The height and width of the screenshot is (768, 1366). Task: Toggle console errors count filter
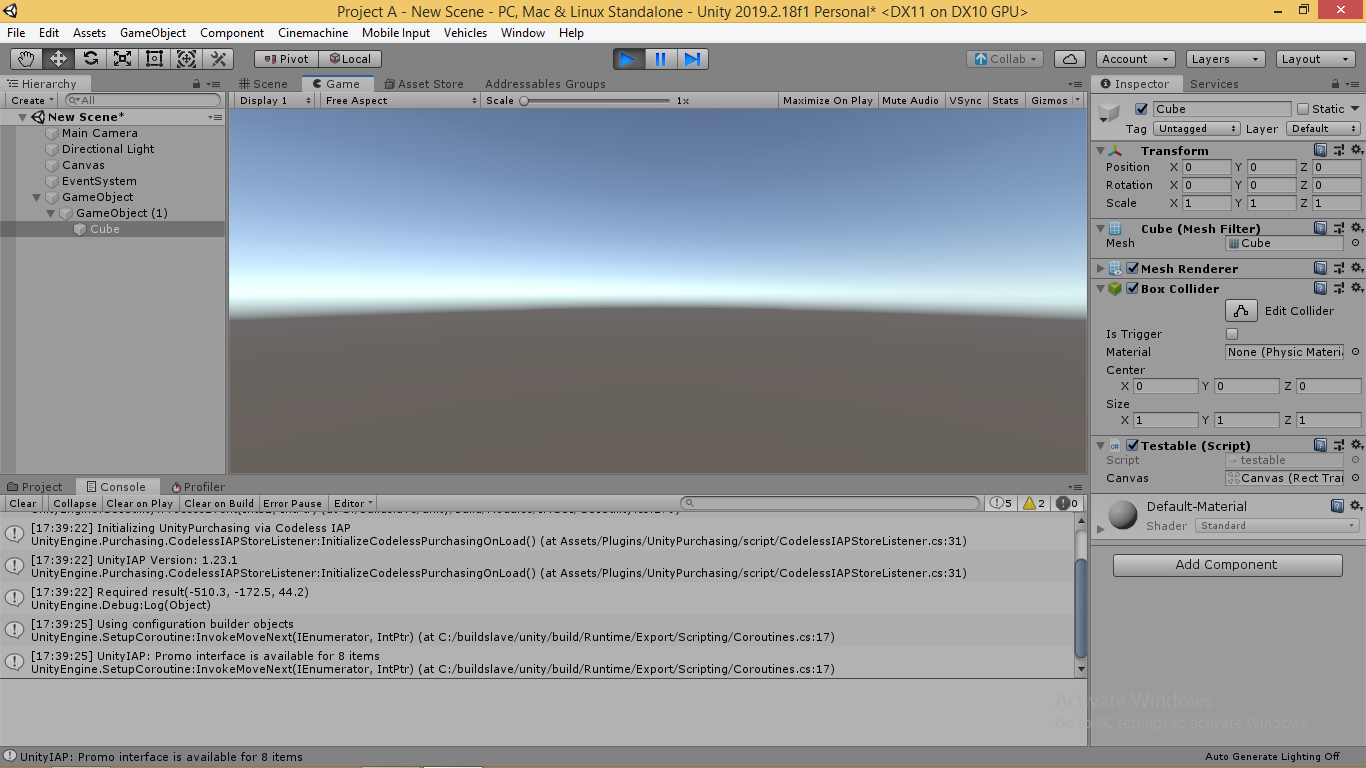pyautogui.click(x=1067, y=503)
